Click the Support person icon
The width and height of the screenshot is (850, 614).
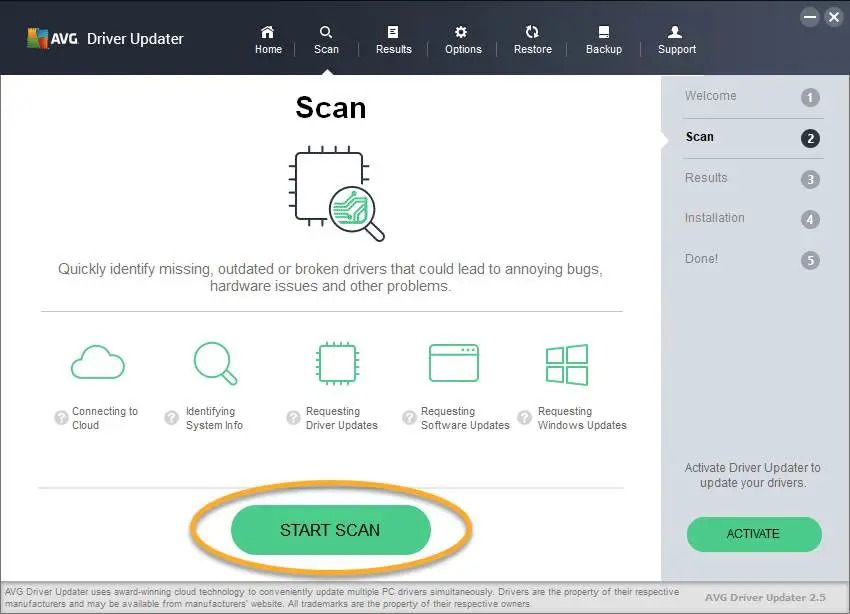click(675, 32)
